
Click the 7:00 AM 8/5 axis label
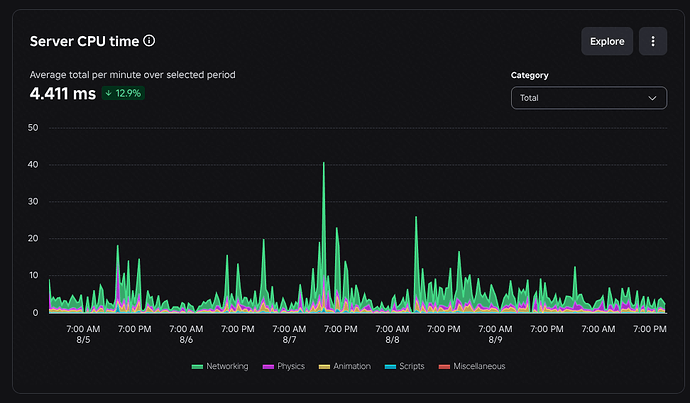click(x=83, y=334)
